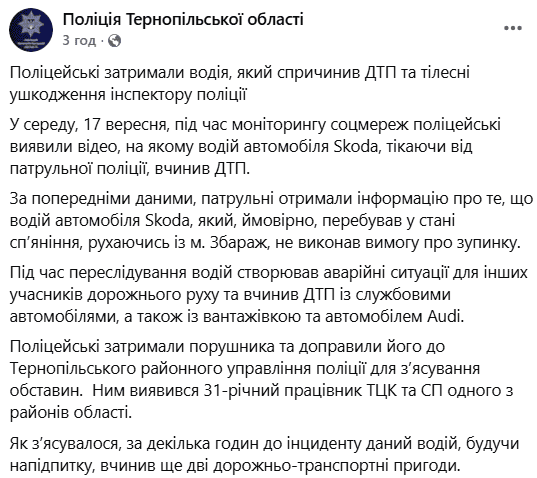Click the headline paragraph starting 'Поліцейські затримали водія'
537x478 pixels.
coord(240,84)
